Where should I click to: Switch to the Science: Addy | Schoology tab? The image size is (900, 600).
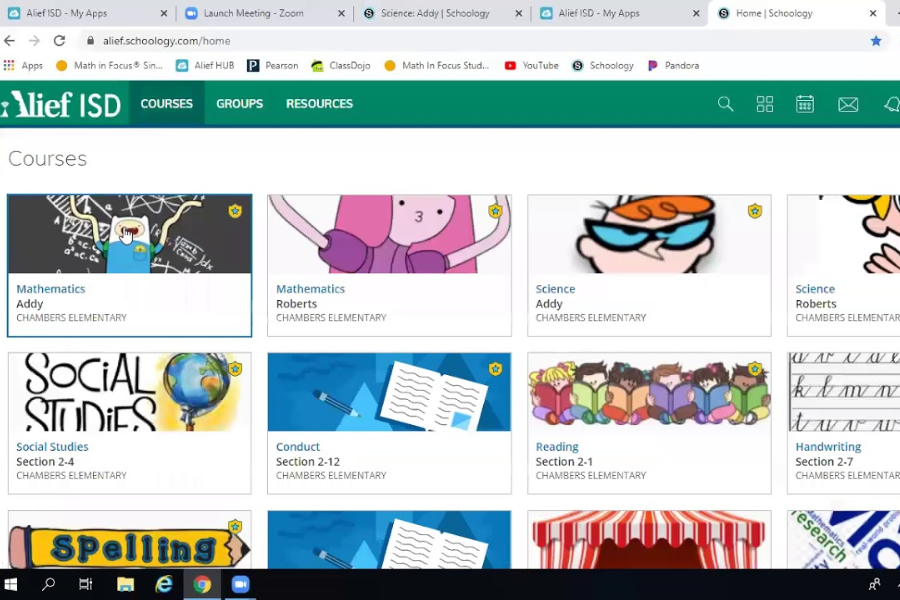click(x=443, y=13)
